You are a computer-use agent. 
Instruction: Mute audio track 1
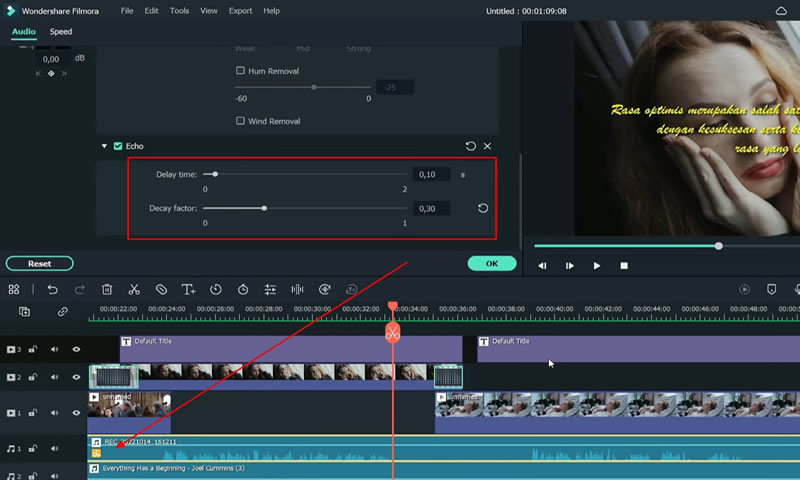click(x=54, y=448)
